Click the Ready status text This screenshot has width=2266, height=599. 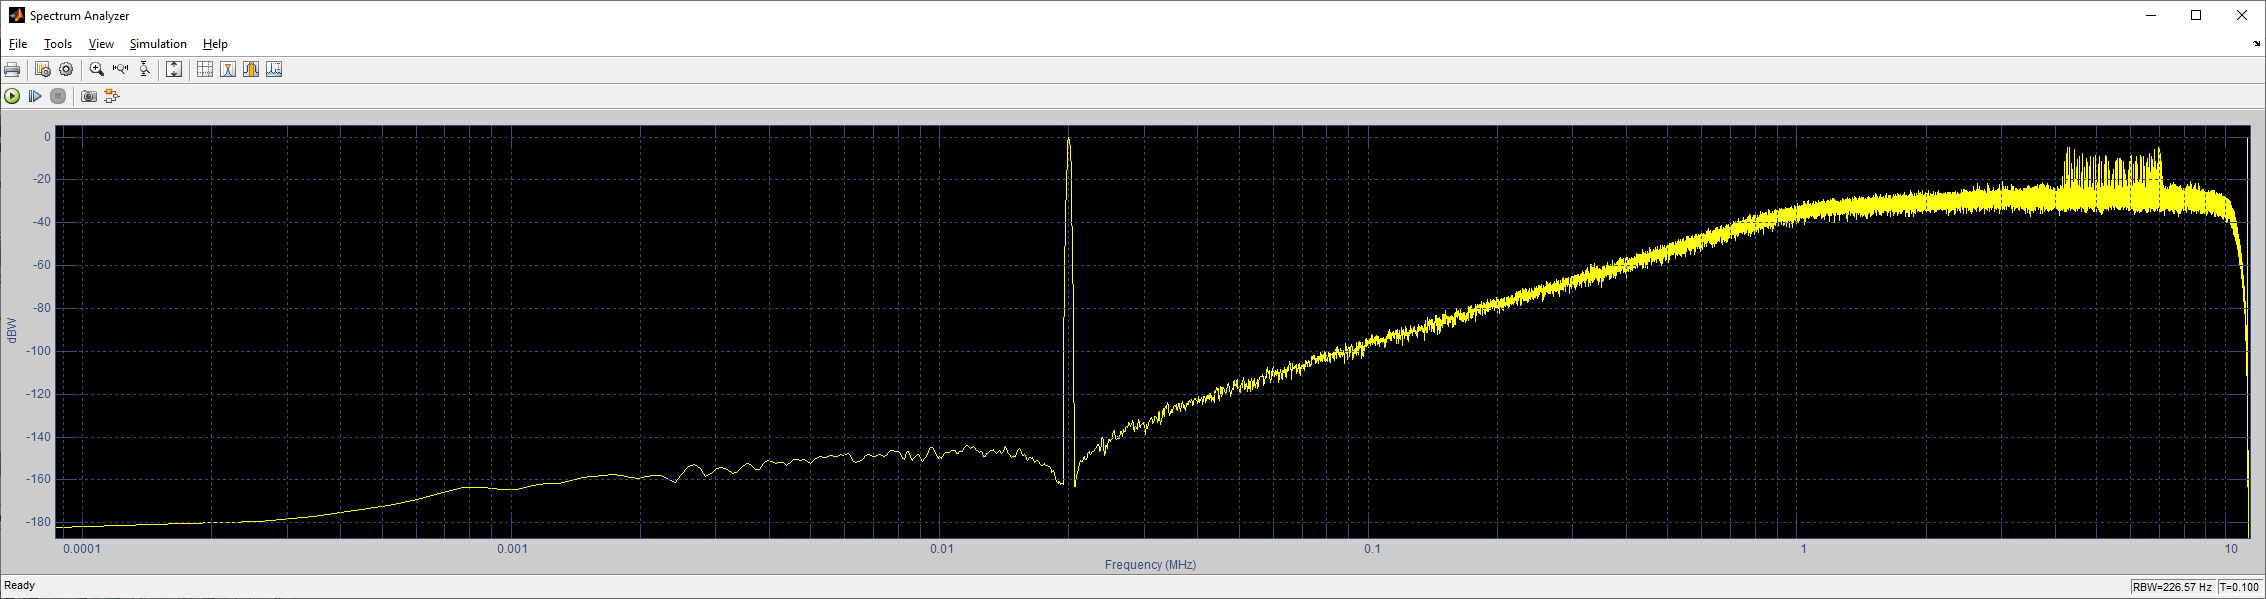[x=20, y=586]
